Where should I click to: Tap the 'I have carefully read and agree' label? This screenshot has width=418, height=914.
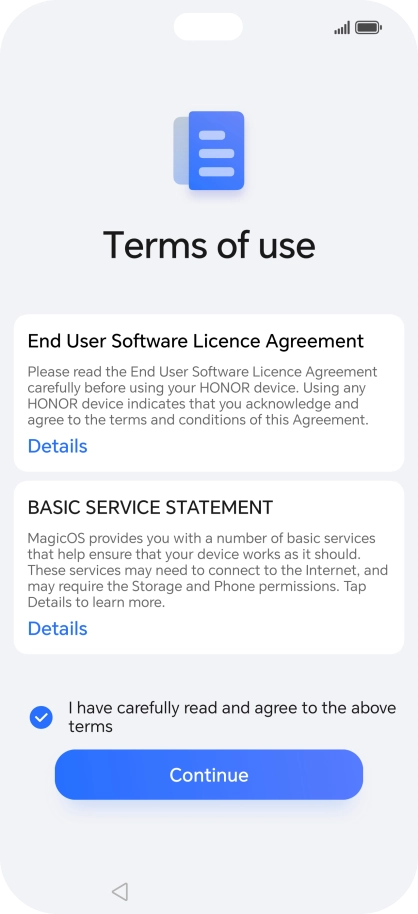(232, 717)
